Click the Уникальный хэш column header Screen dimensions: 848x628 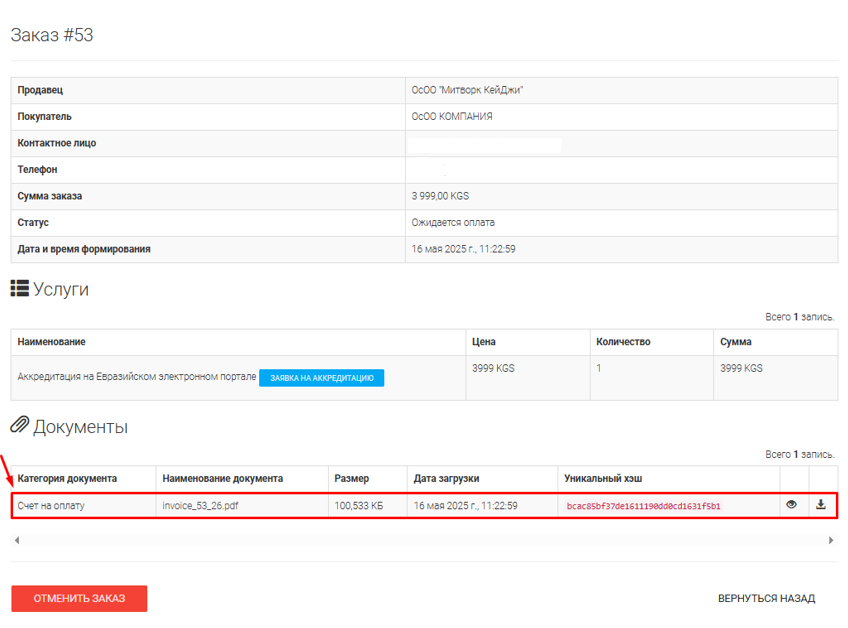[603, 478]
